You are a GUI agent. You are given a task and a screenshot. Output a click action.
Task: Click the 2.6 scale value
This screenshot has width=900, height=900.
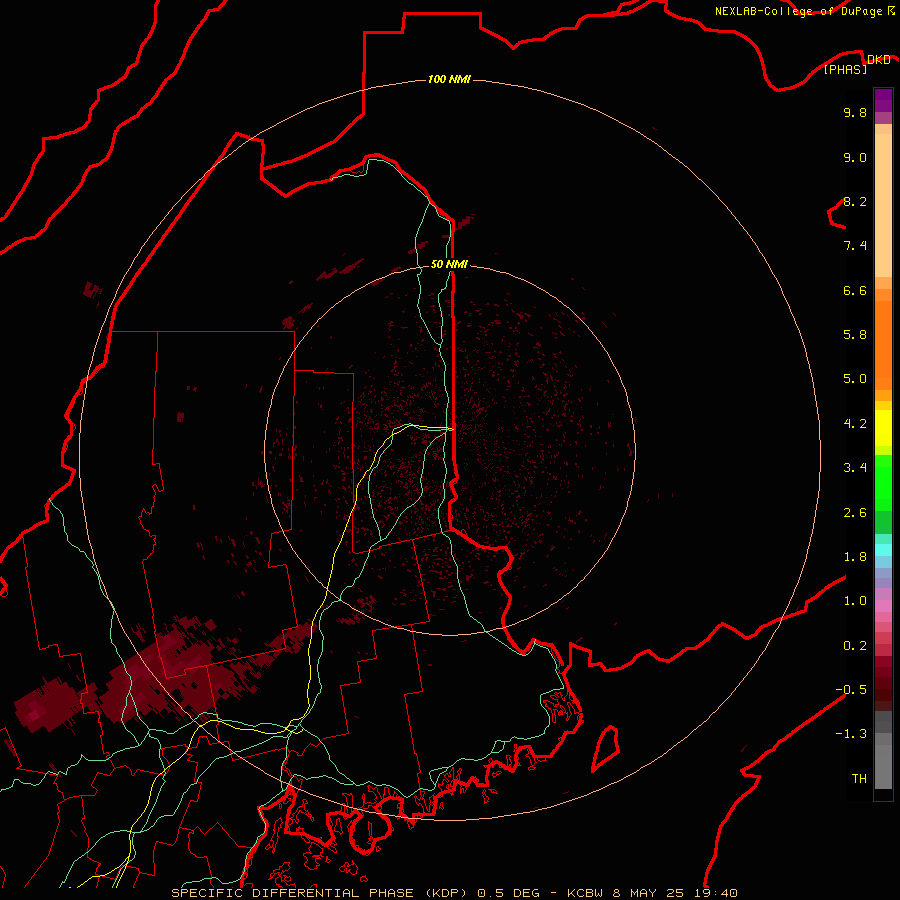[855, 513]
